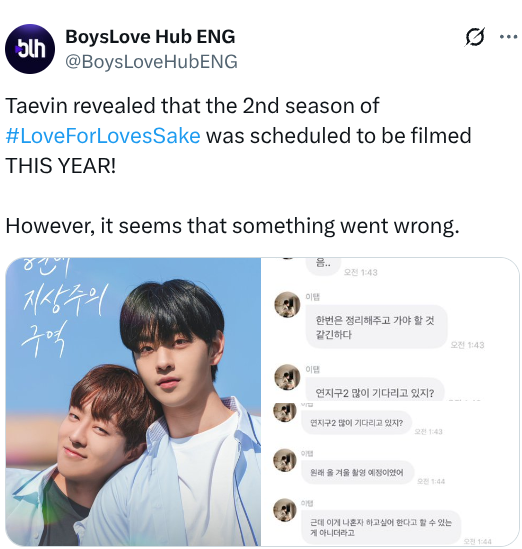Click the chat avatar beside the first message

pos(287,305)
